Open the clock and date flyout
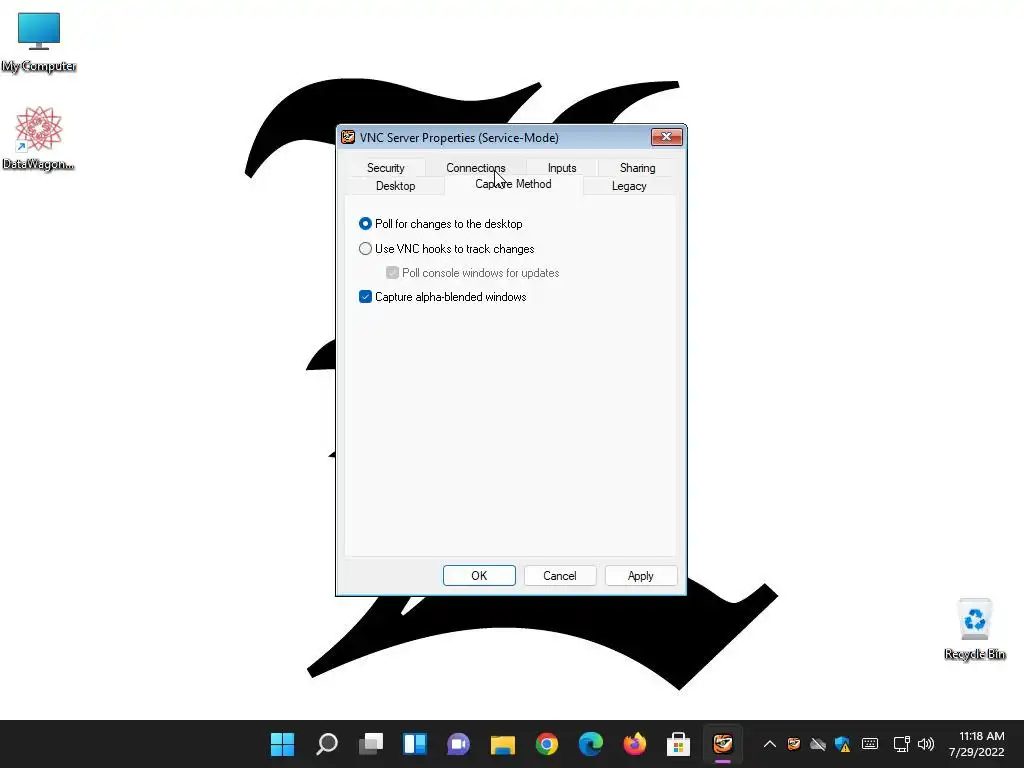This screenshot has width=1024, height=768. click(x=976, y=744)
